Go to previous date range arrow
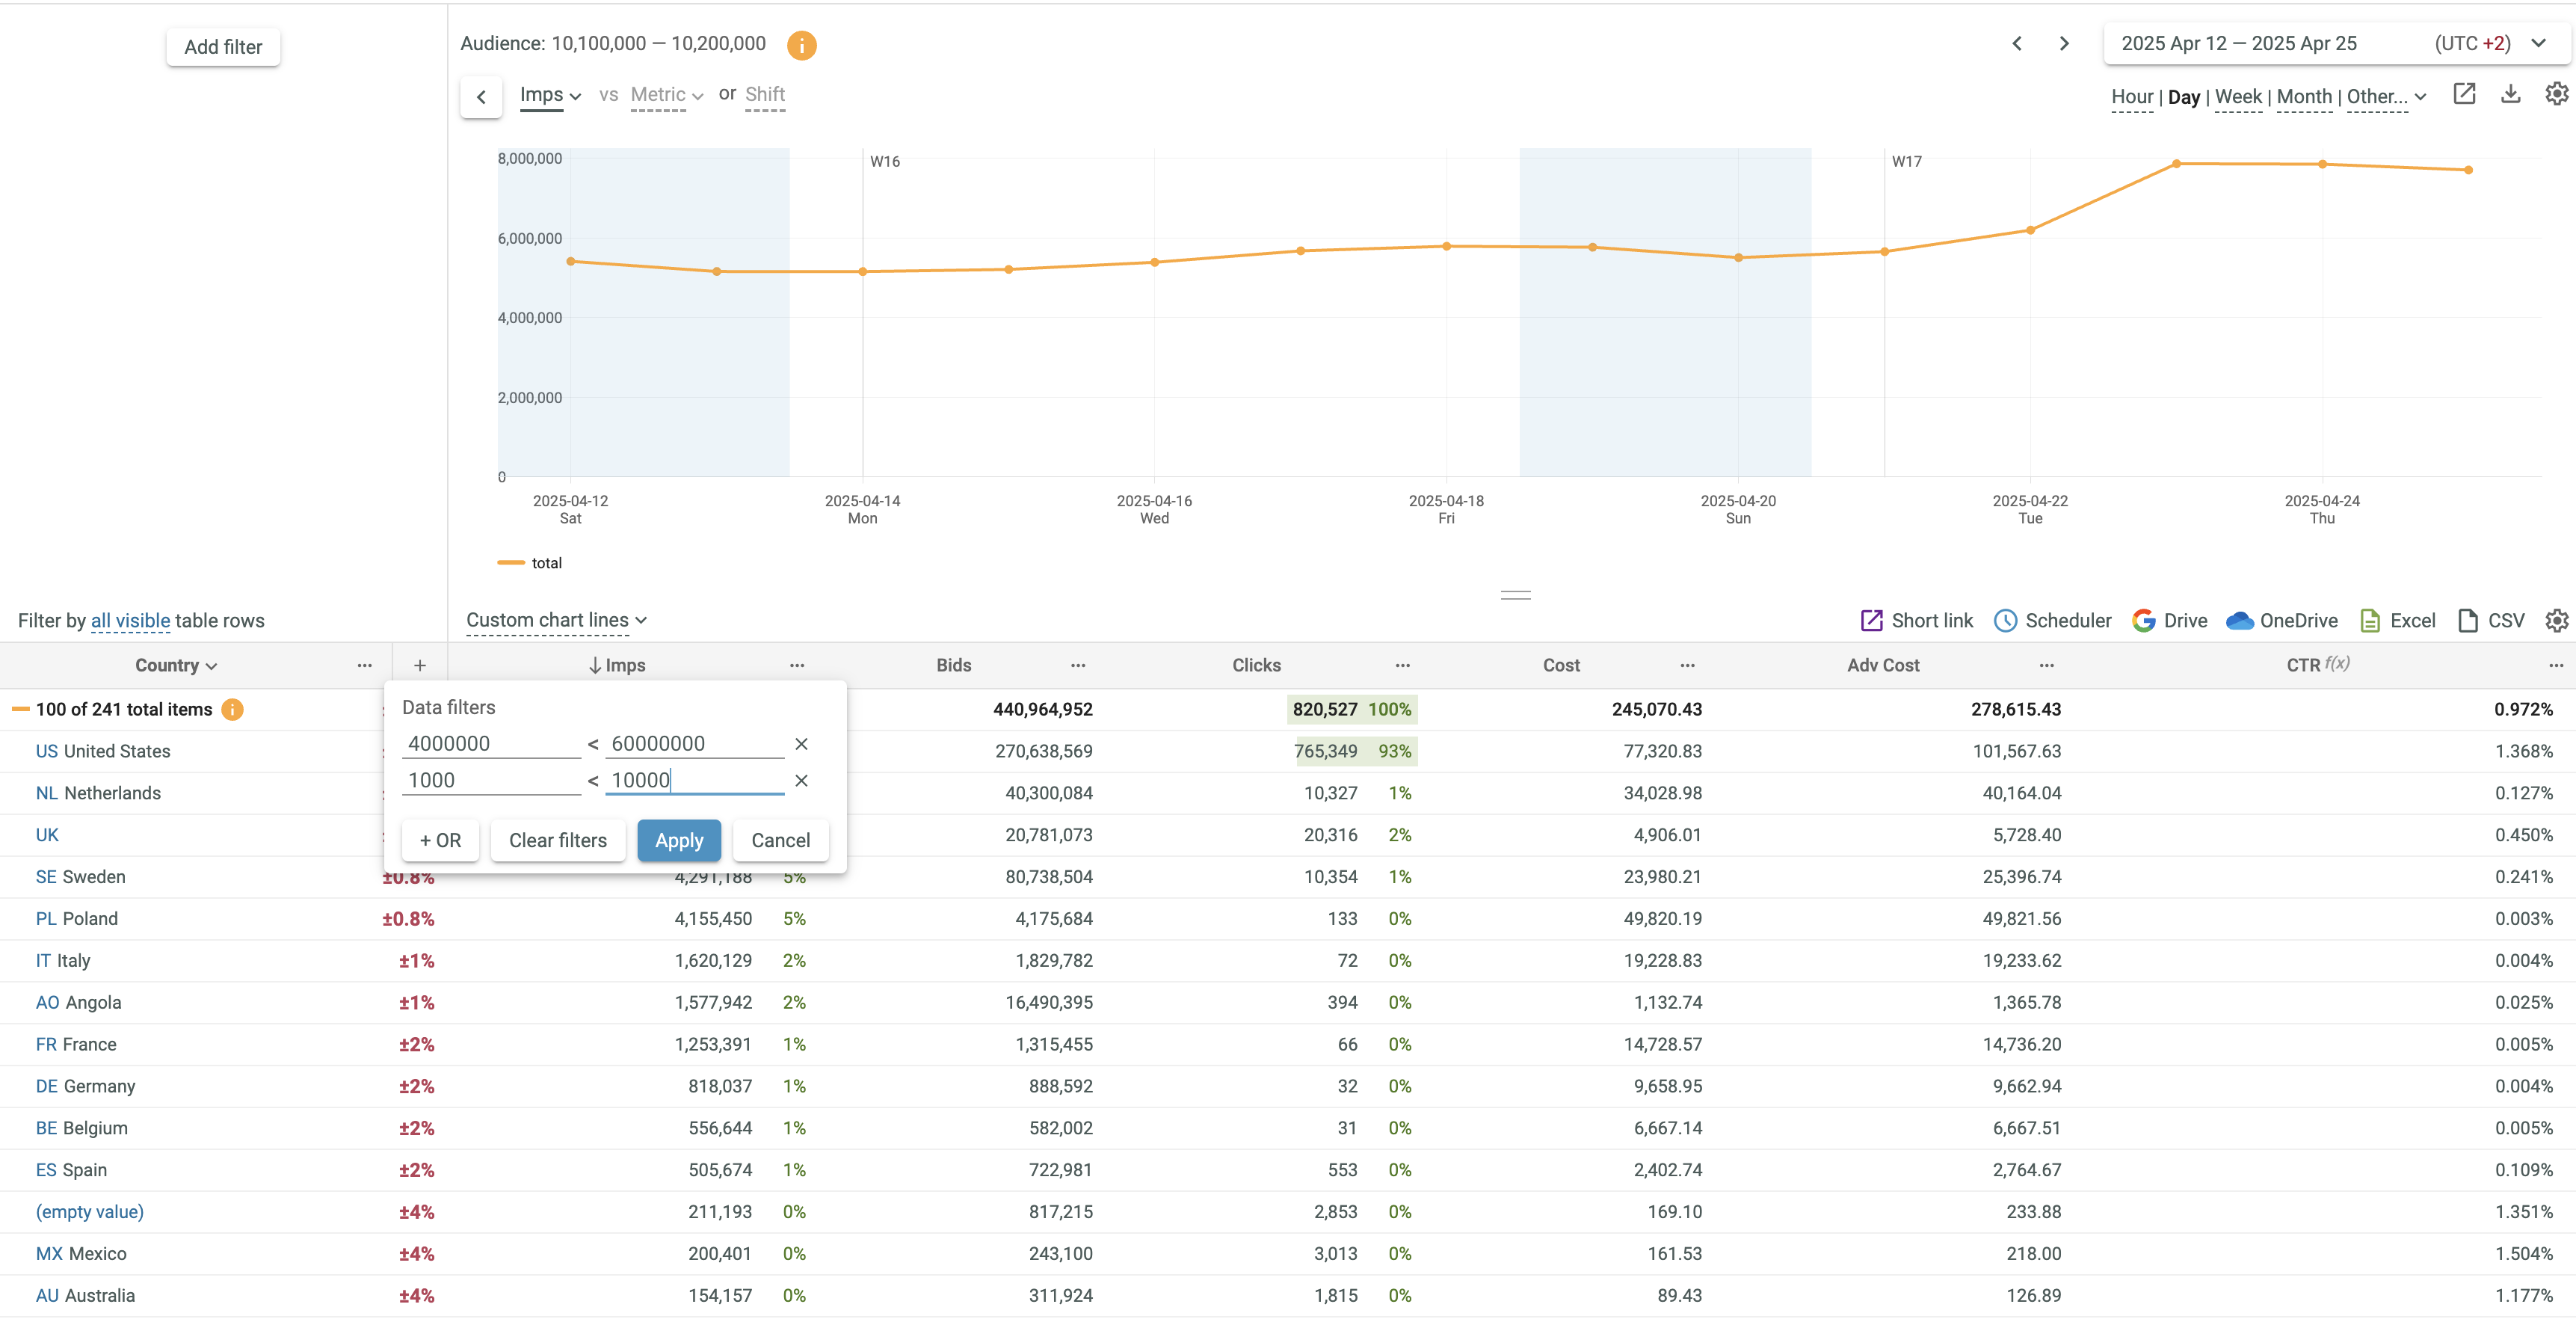 pyautogui.click(x=2017, y=43)
